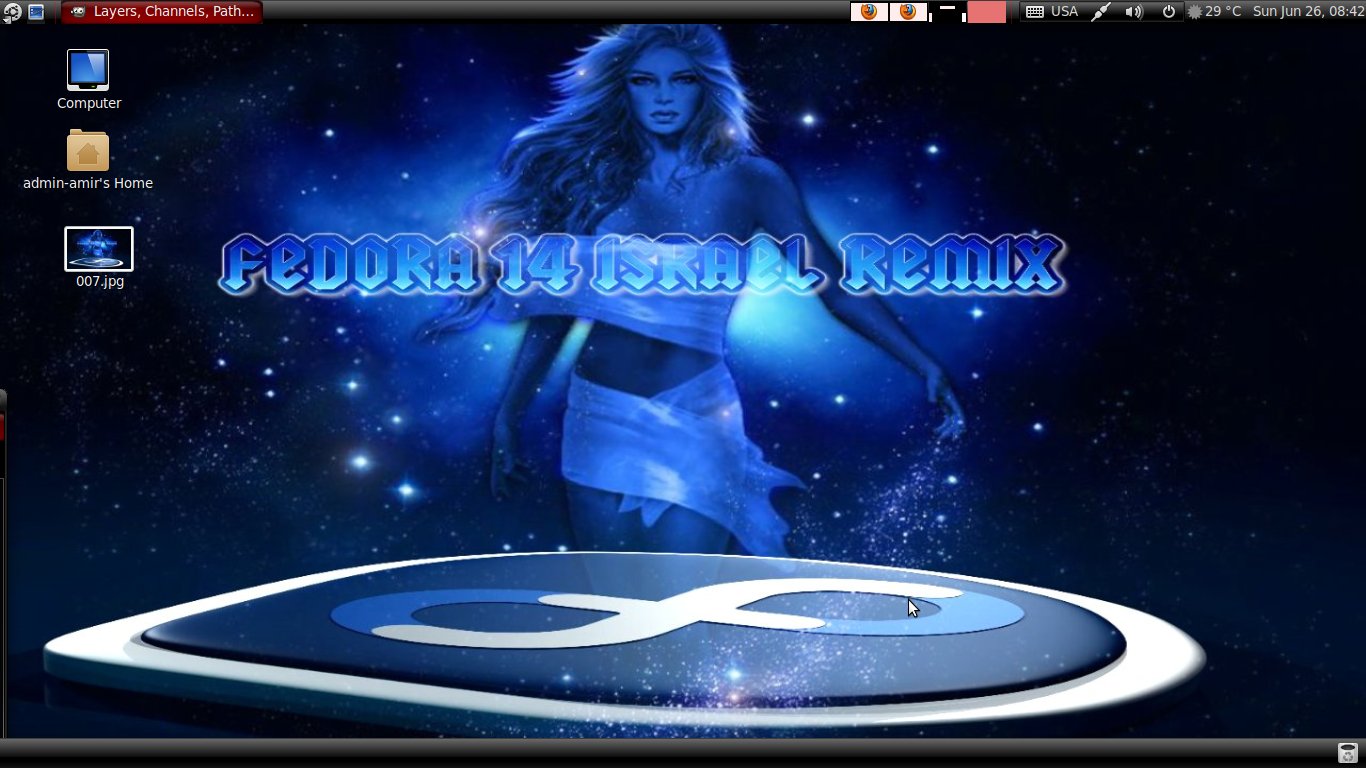Image resolution: width=1366 pixels, height=768 pixels.
Task: Open the network connection icon
Action: click(1100, 12)
